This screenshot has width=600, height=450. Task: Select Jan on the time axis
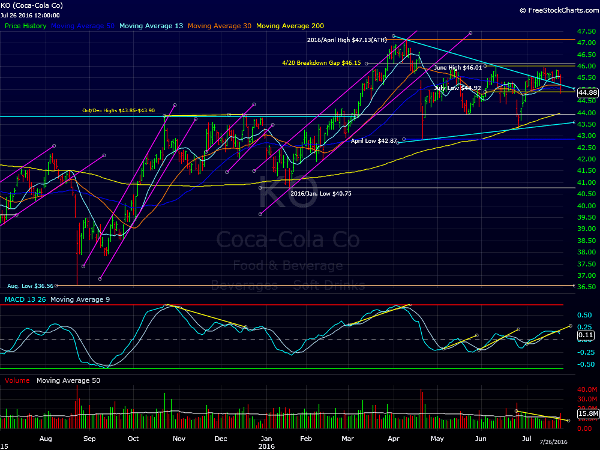266,439
